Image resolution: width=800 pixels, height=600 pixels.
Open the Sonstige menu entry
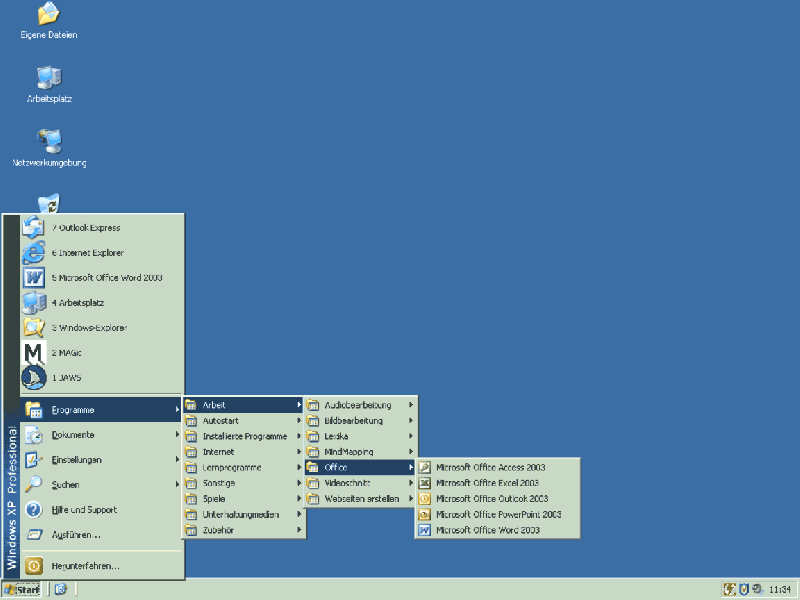coord(244,483)
